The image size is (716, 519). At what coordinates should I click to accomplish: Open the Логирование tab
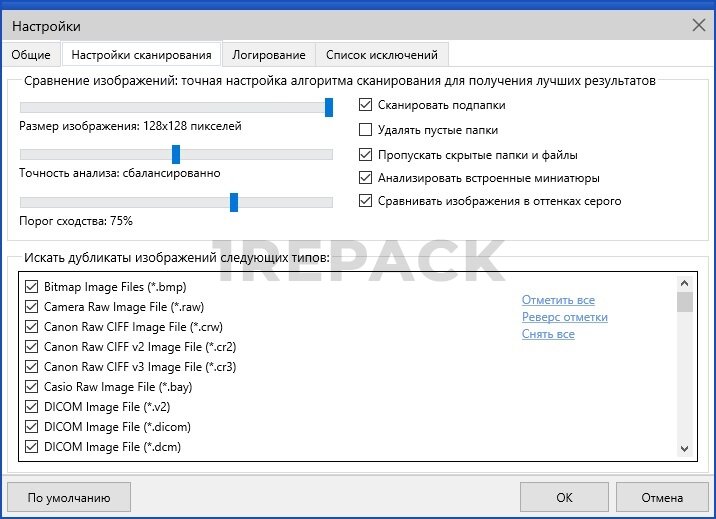pos(267,54)
